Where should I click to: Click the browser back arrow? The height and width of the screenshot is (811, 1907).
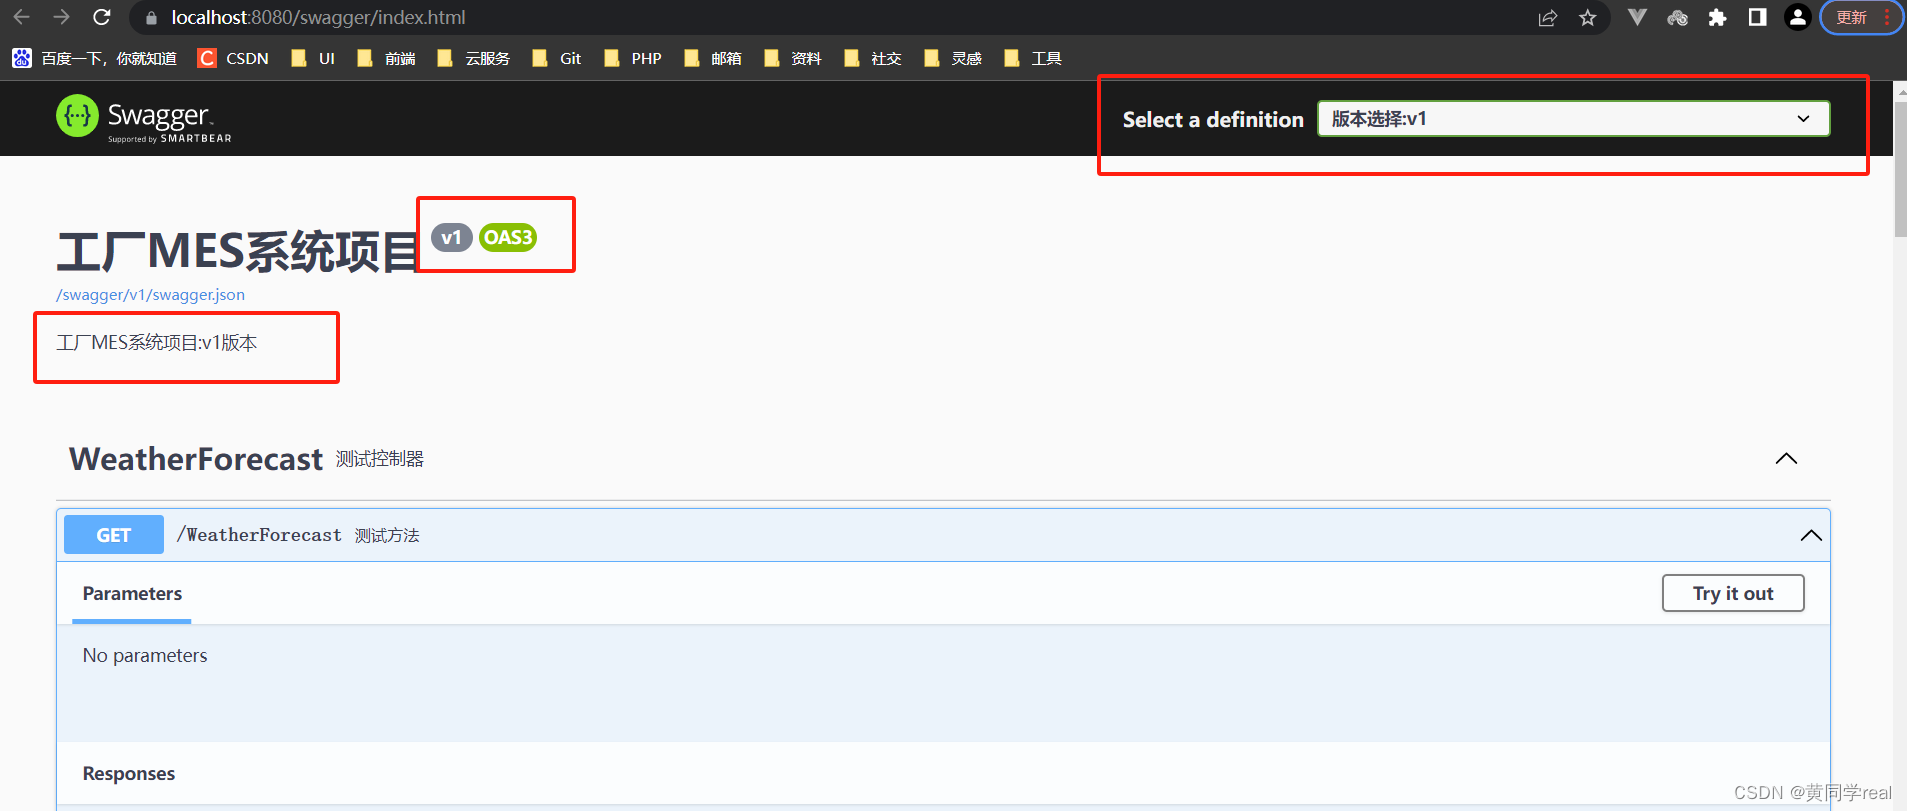pos(21,17)
